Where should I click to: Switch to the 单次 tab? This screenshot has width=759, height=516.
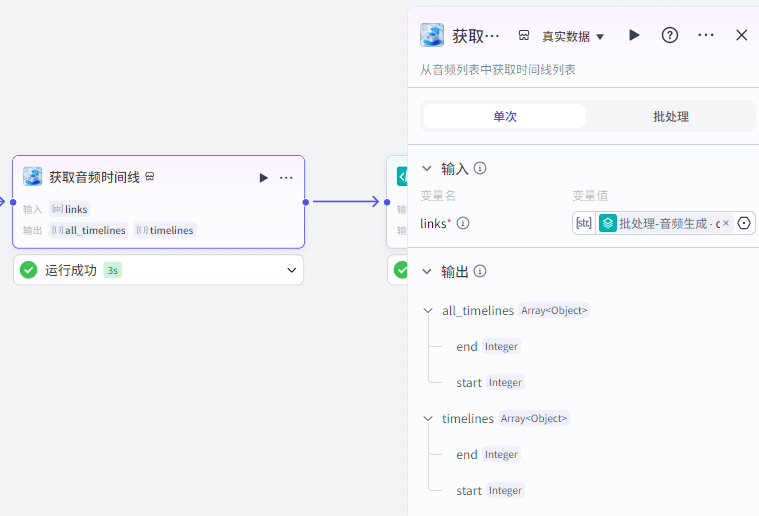click(505, 116)
